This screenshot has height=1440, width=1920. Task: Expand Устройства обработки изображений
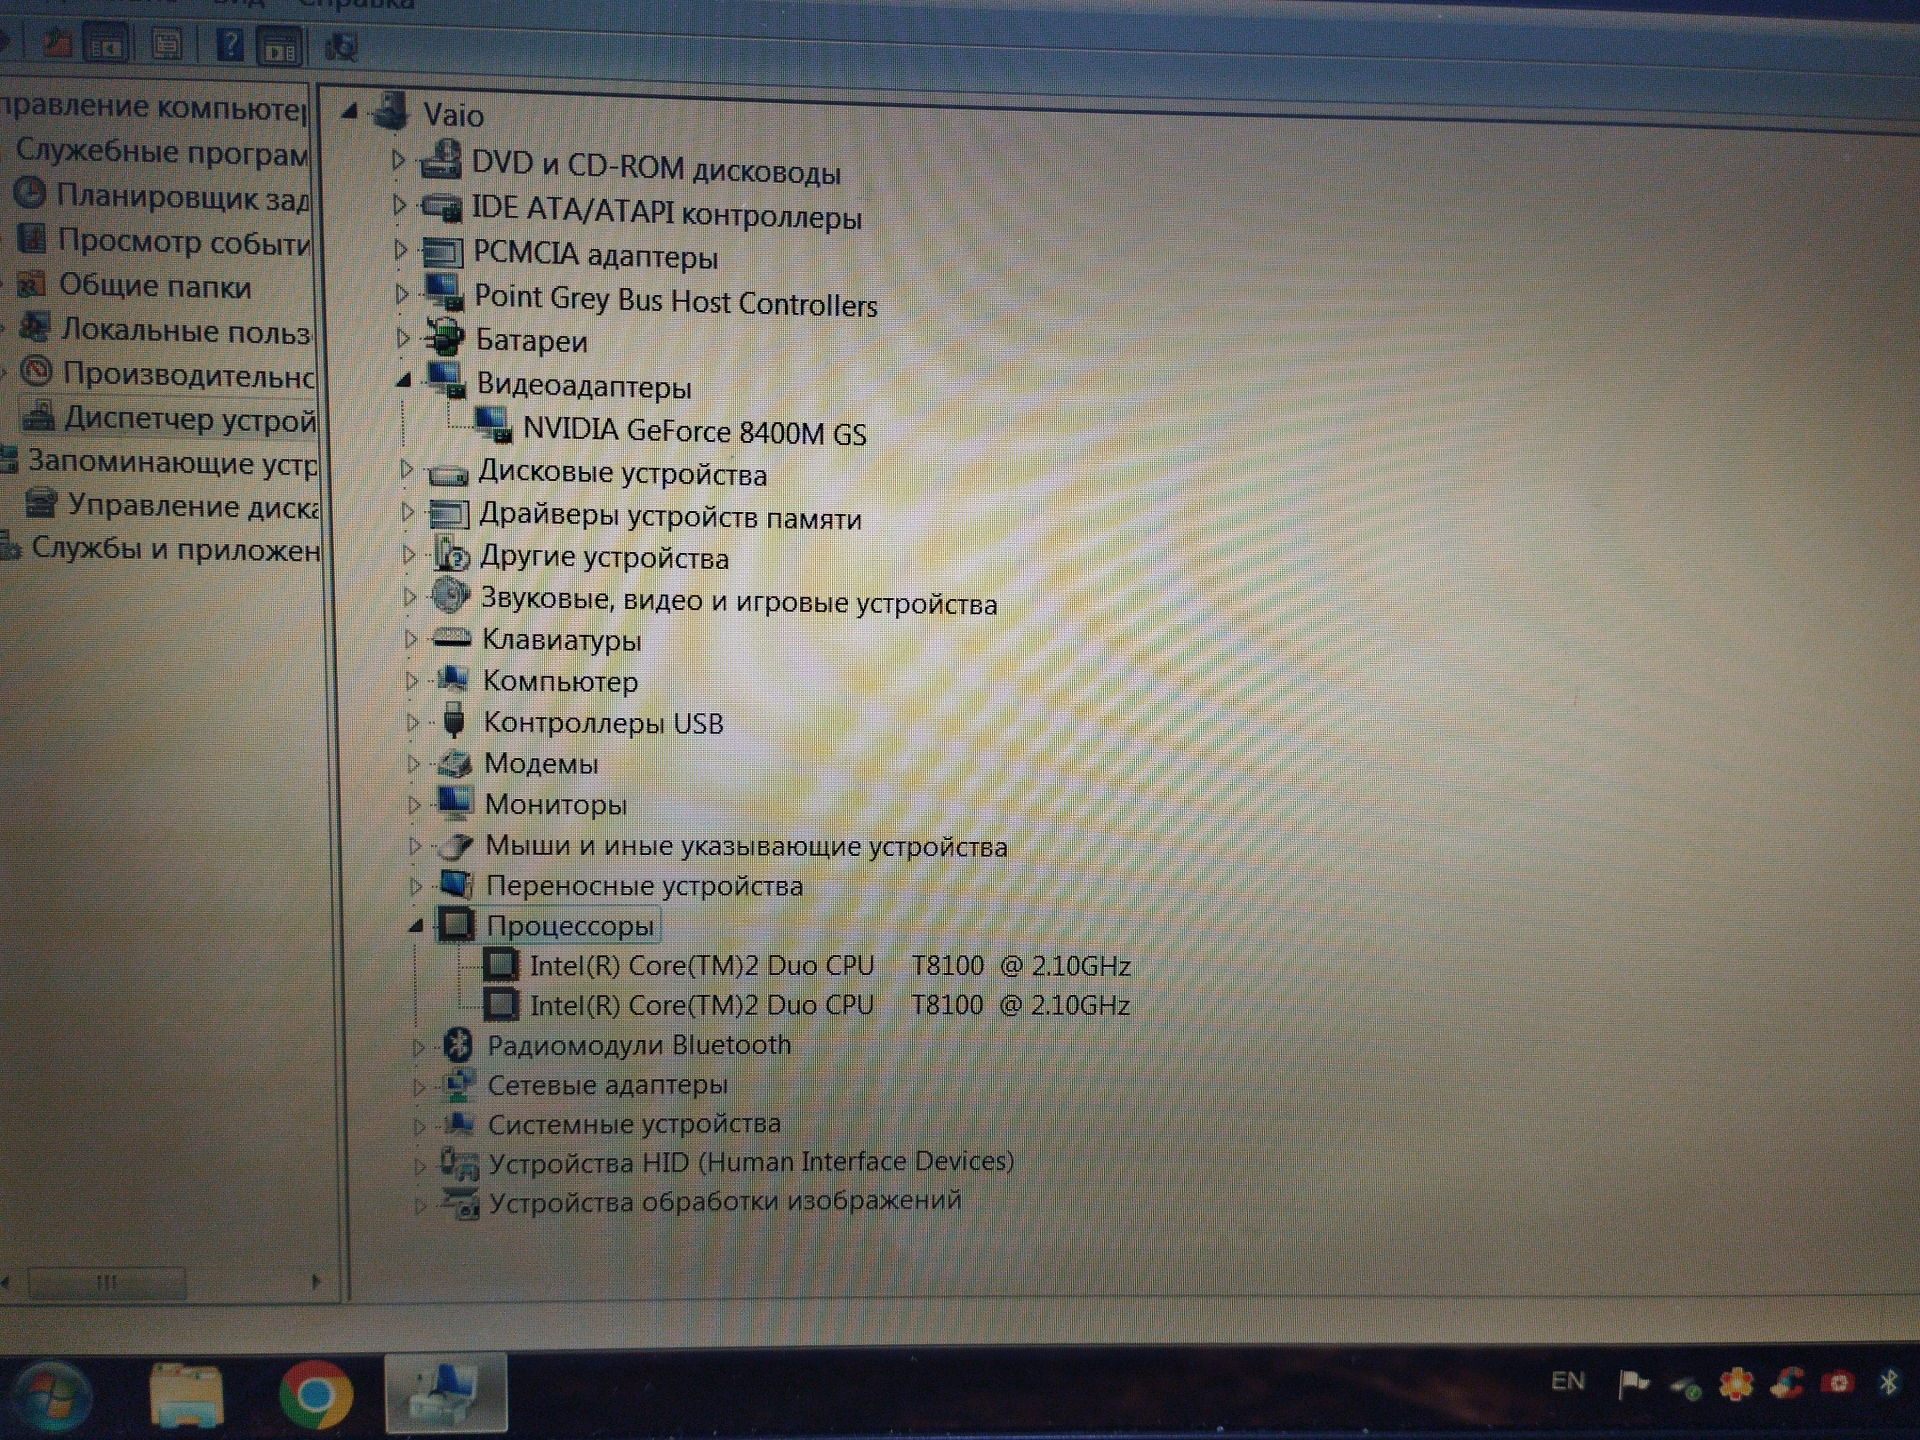(x=420, y=1206)
